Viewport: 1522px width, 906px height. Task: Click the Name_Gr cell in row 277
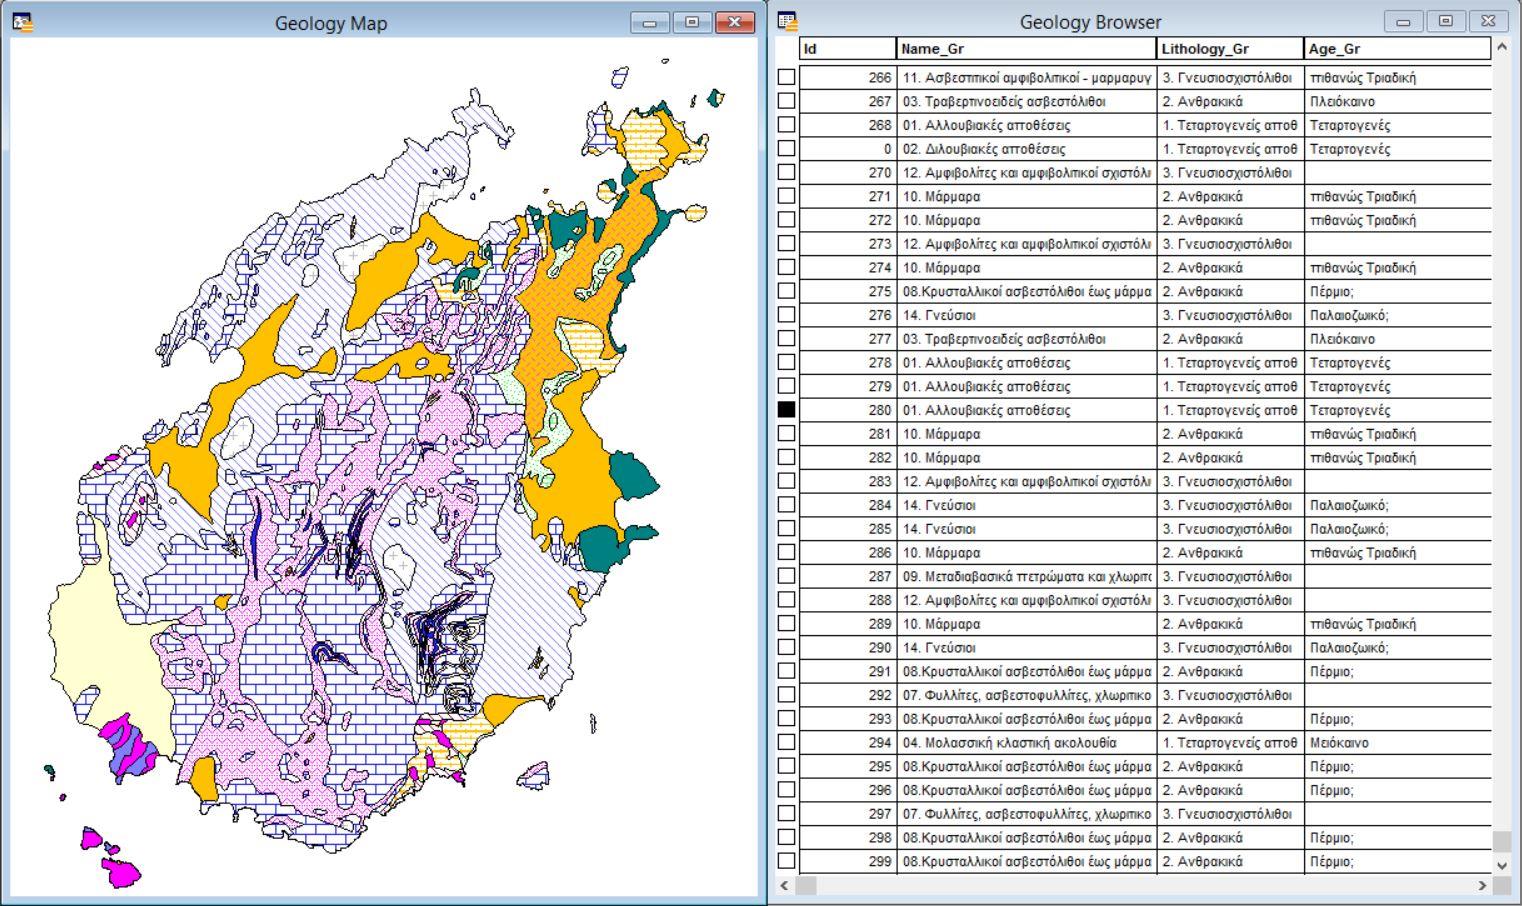click(x=1026, y=339)
